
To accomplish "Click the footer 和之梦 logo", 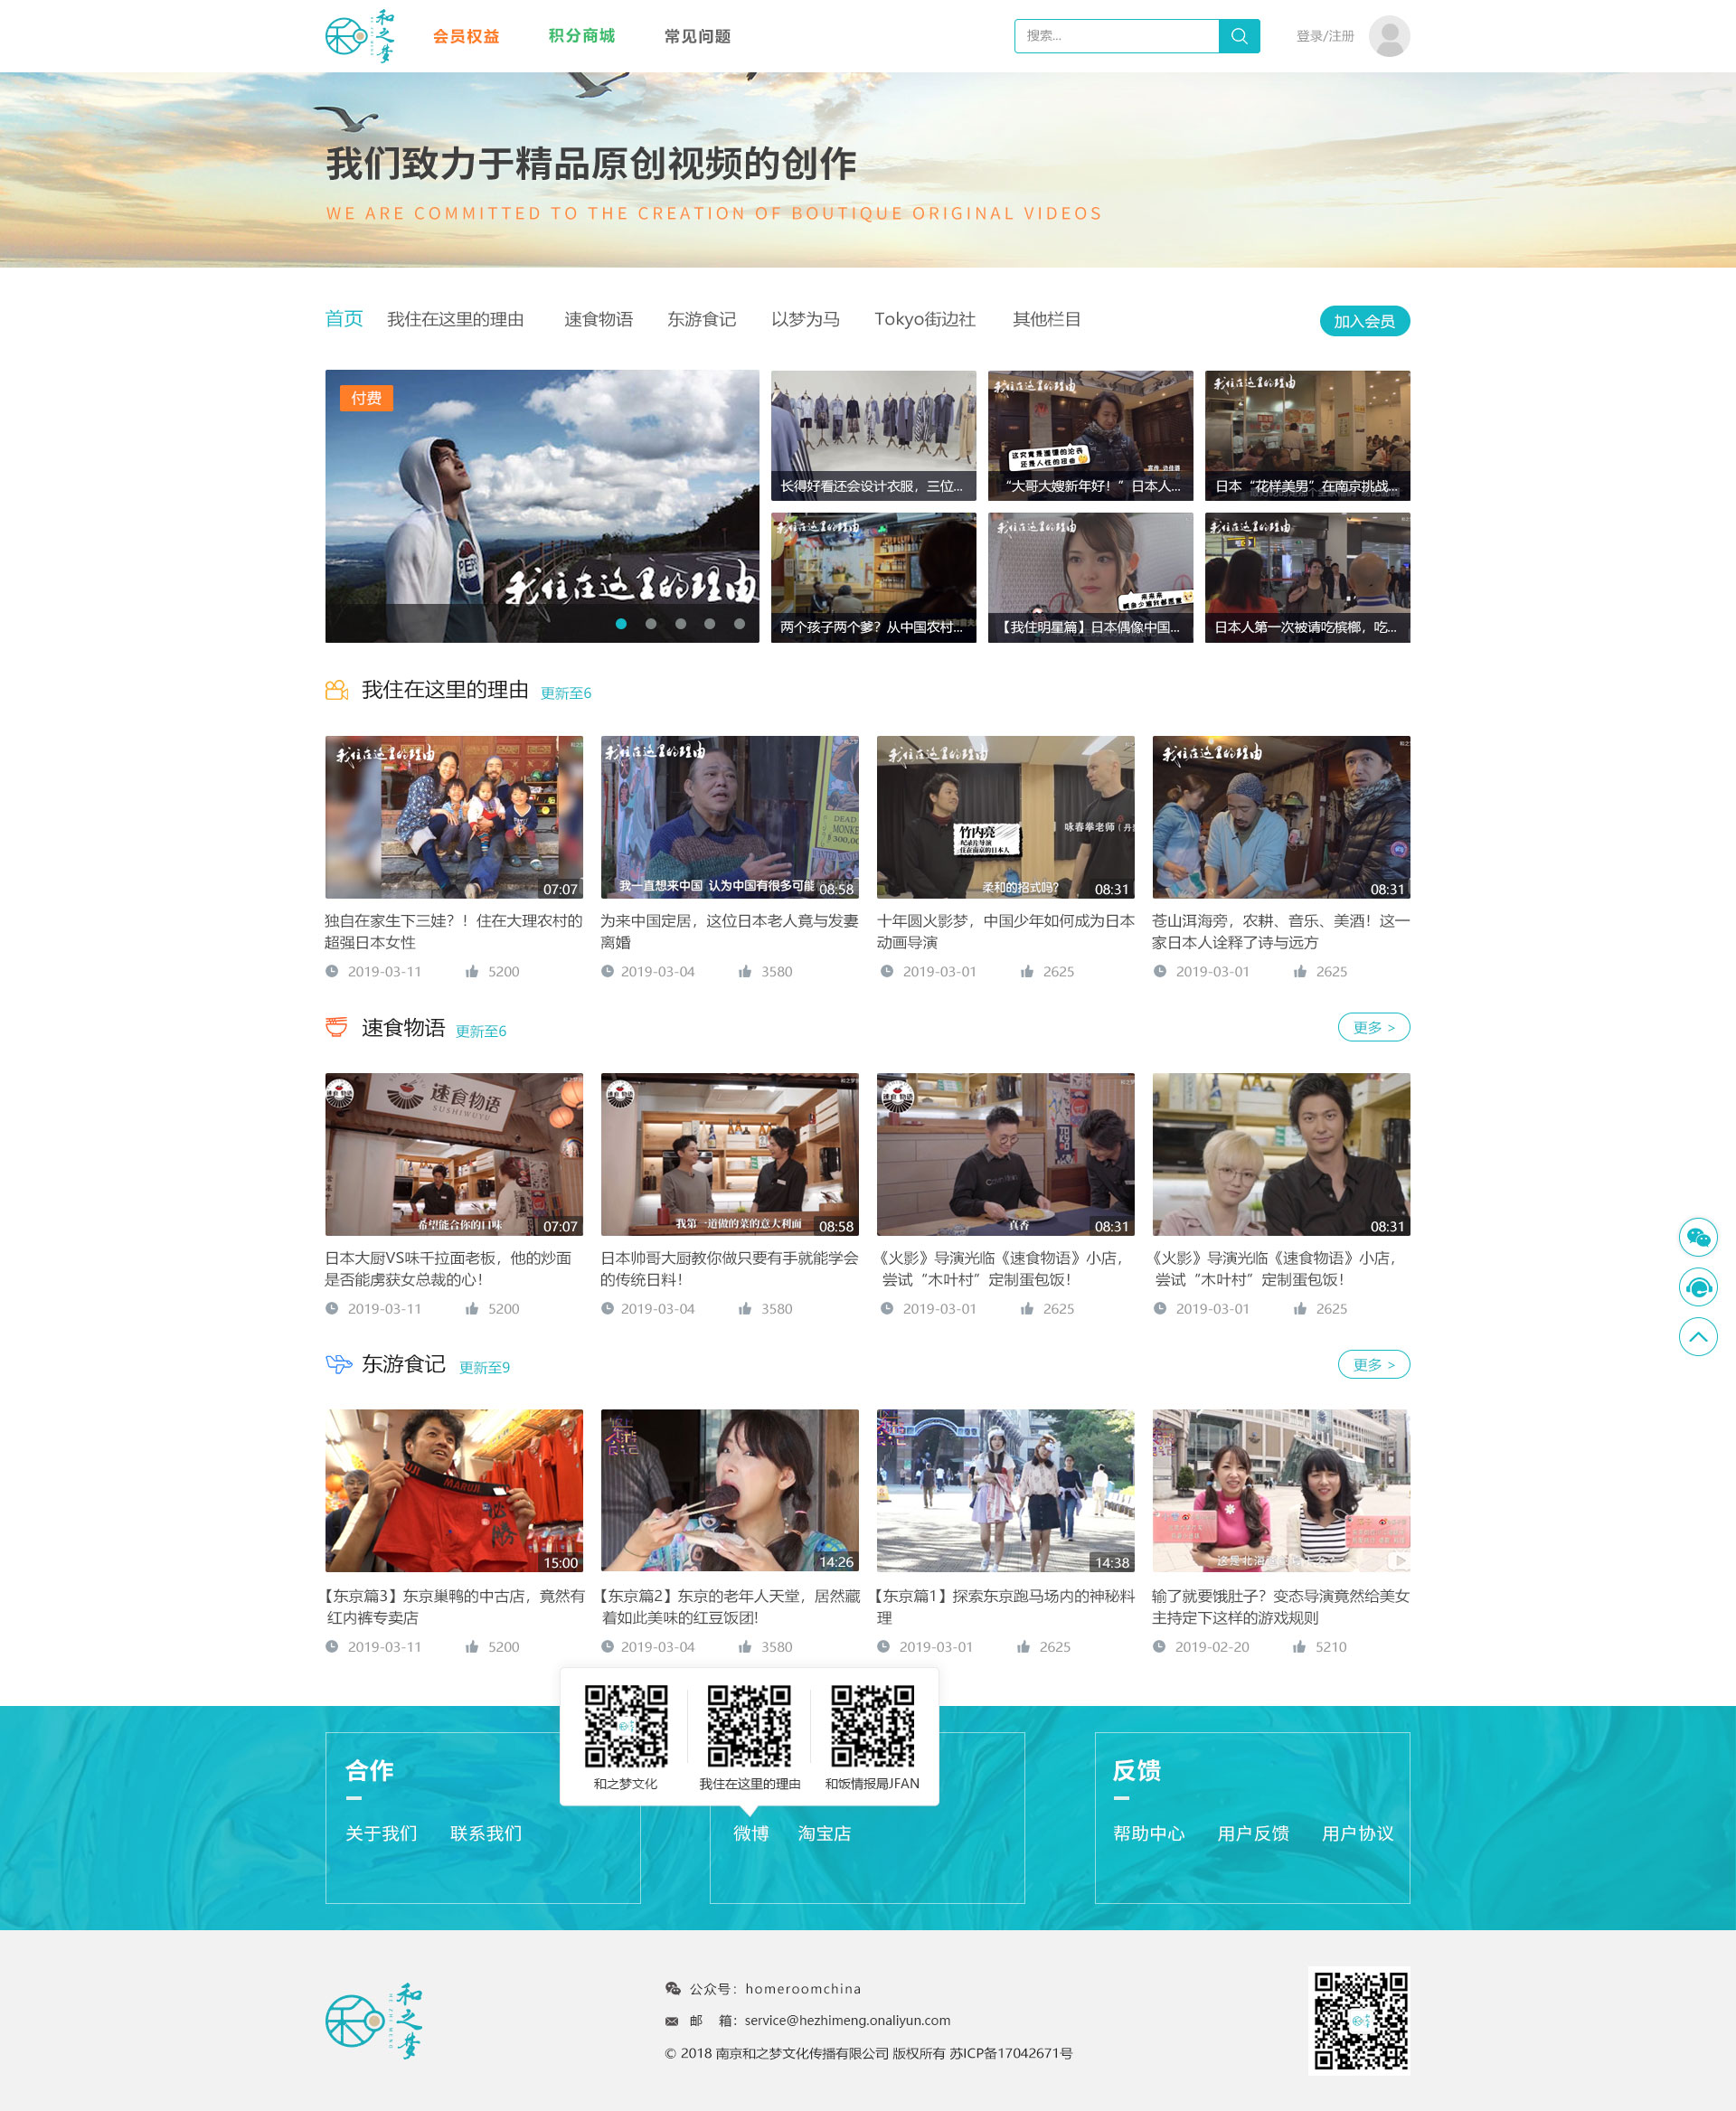I will (x=374, y=2021).
